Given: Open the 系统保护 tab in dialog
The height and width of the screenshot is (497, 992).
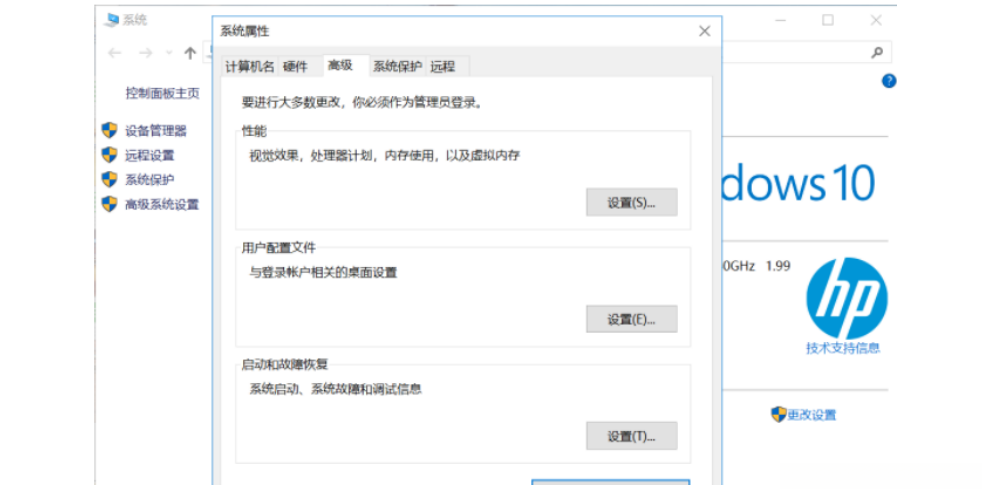Looking at the screenshot, I should pyautogui.click(x=397, y=66).
